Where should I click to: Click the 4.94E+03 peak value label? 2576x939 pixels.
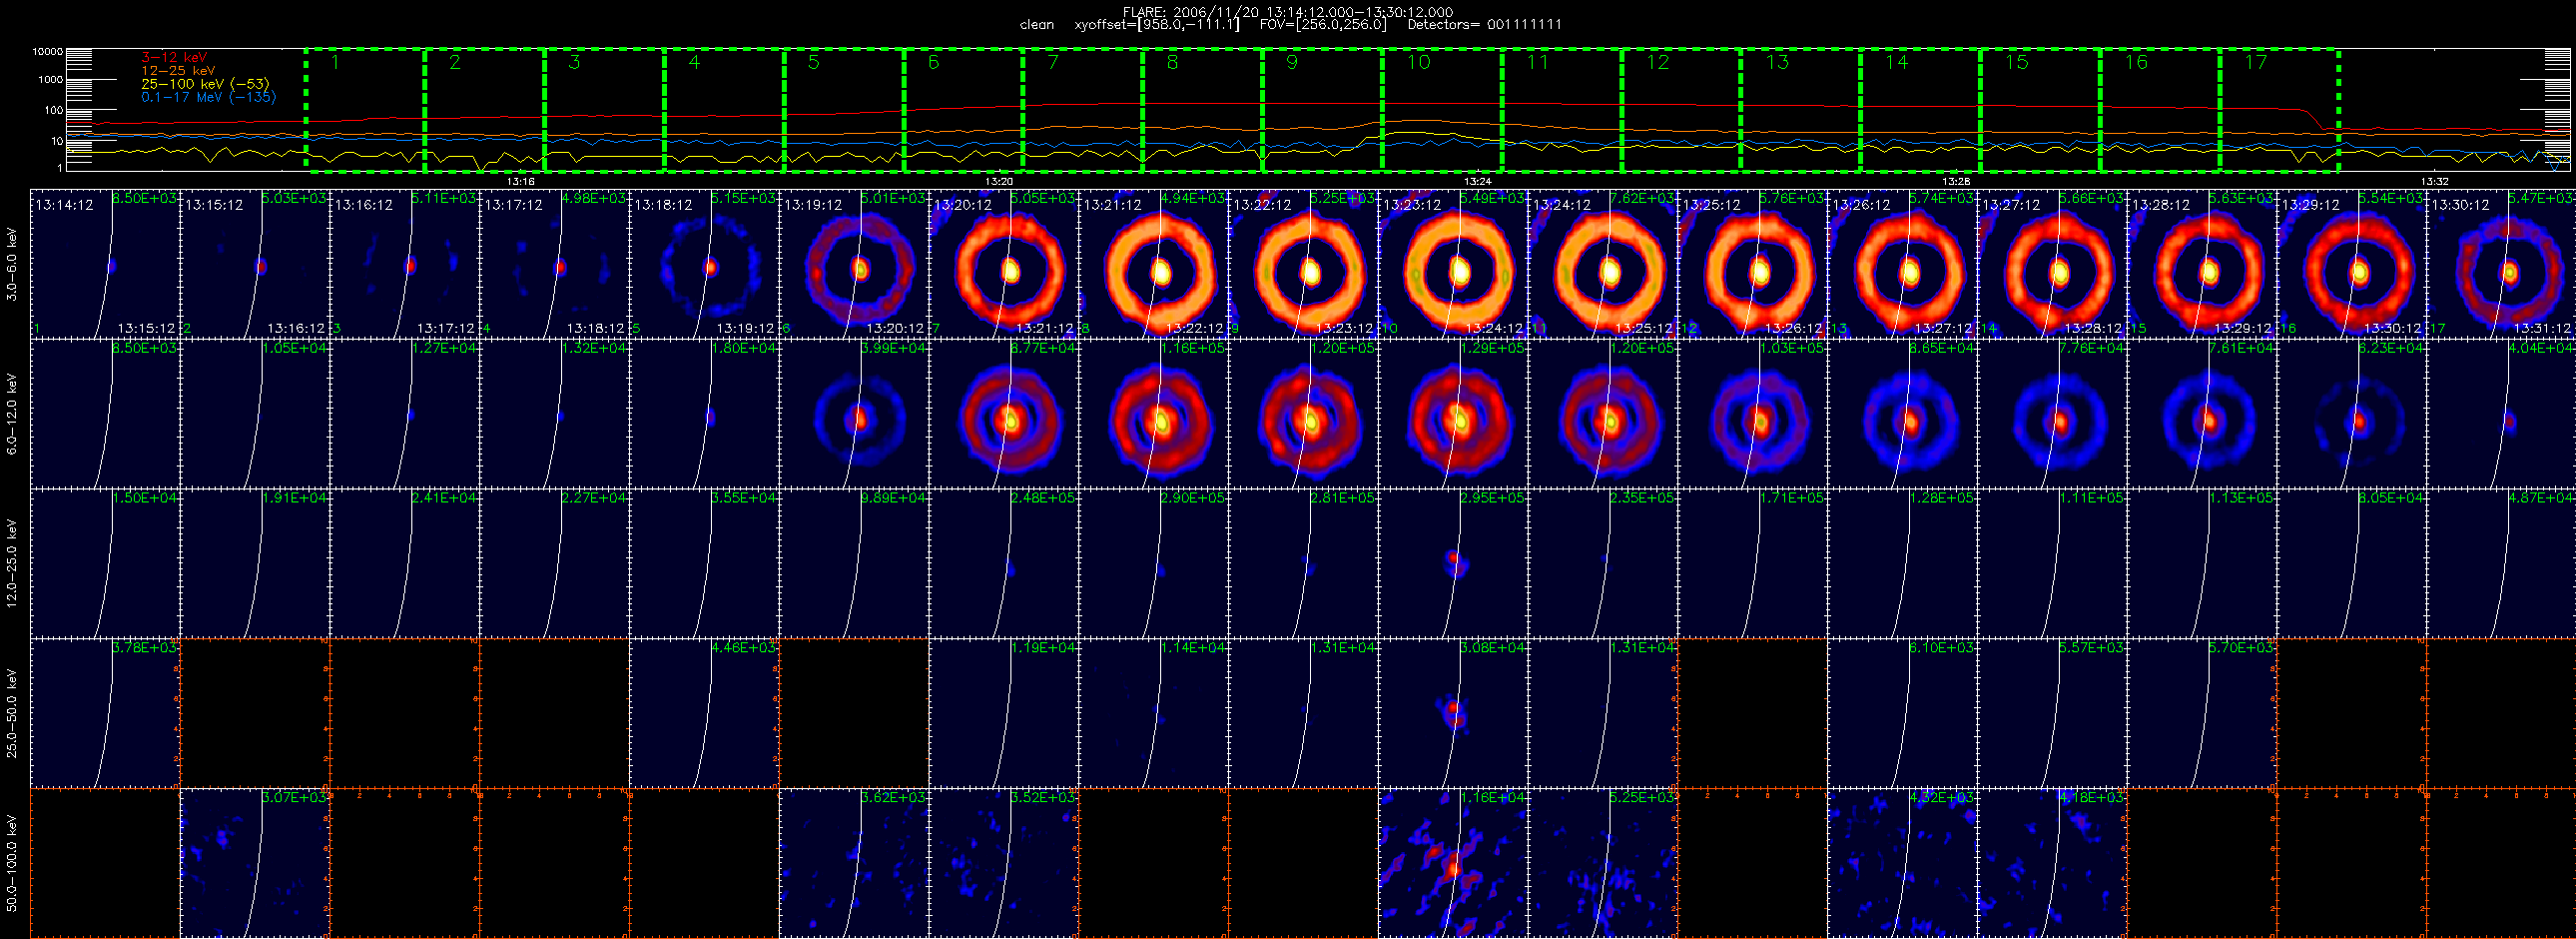(1194, 199)
